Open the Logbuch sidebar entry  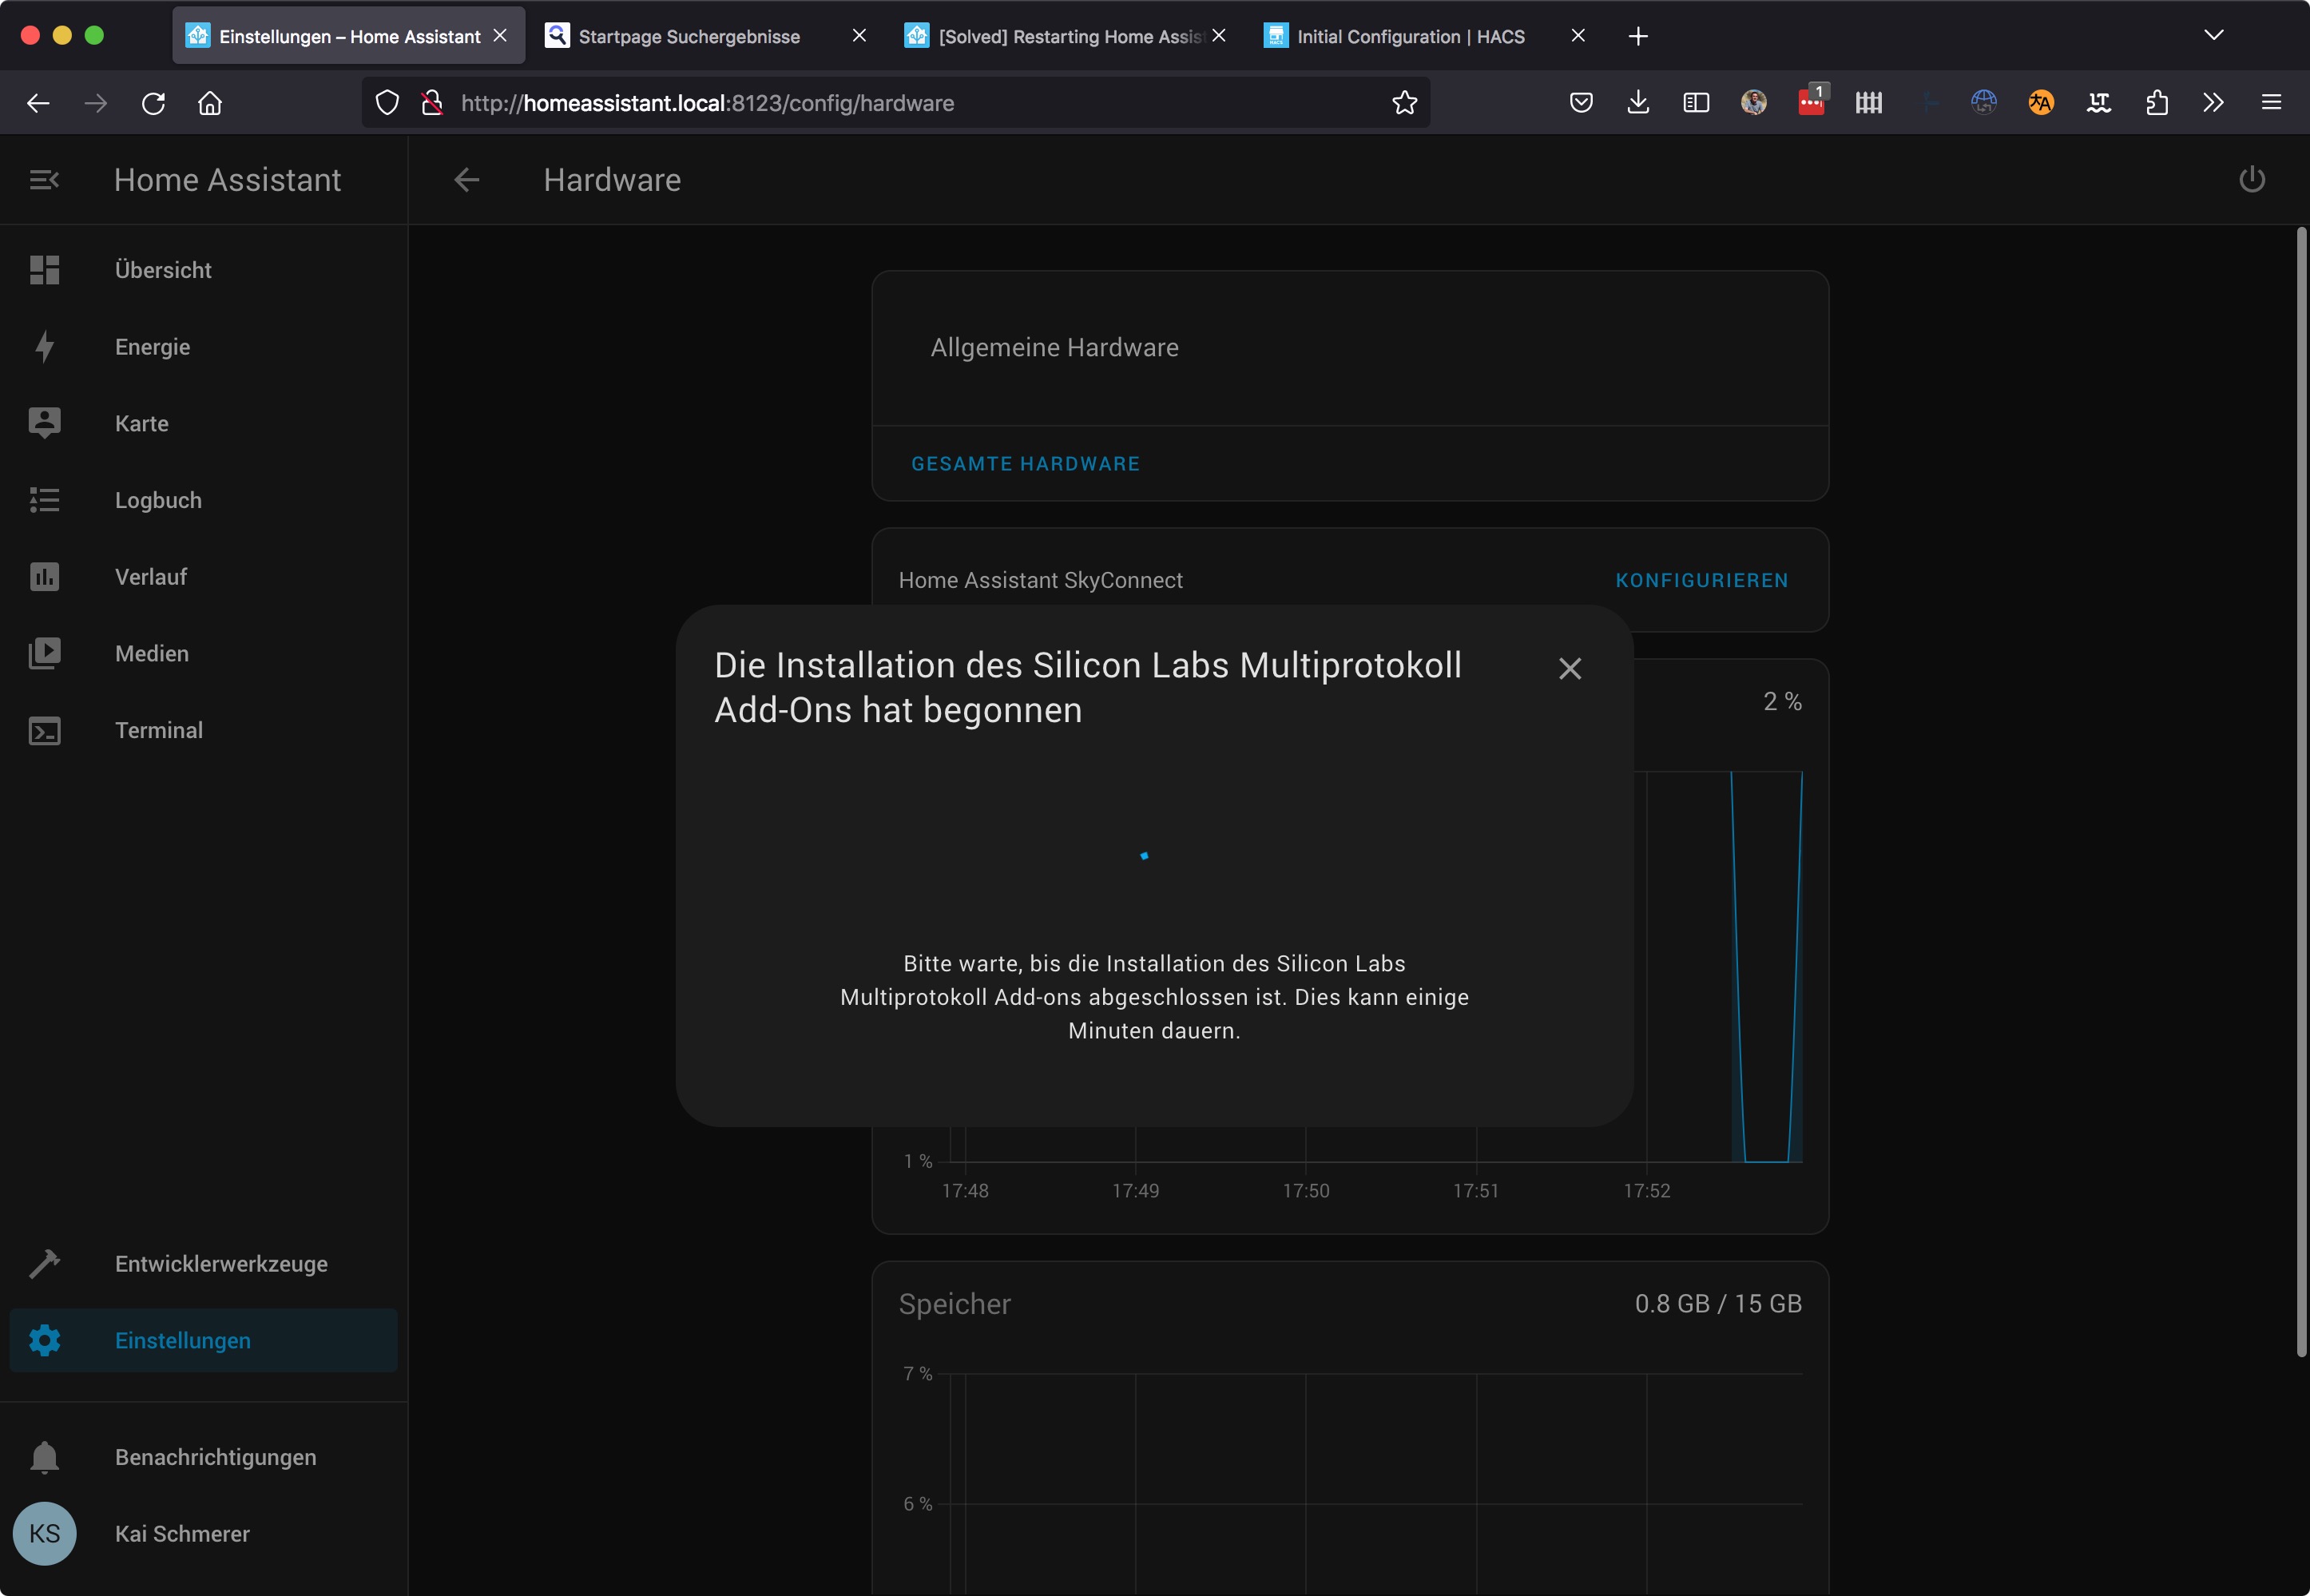point(158,500)
